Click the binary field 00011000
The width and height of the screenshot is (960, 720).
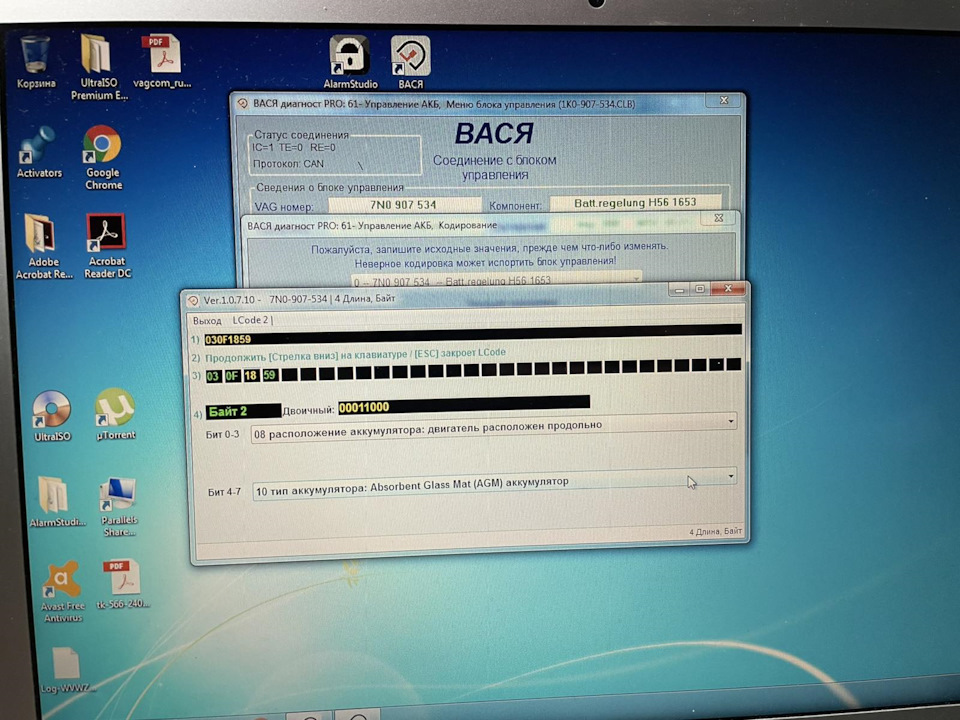[463, 405]
